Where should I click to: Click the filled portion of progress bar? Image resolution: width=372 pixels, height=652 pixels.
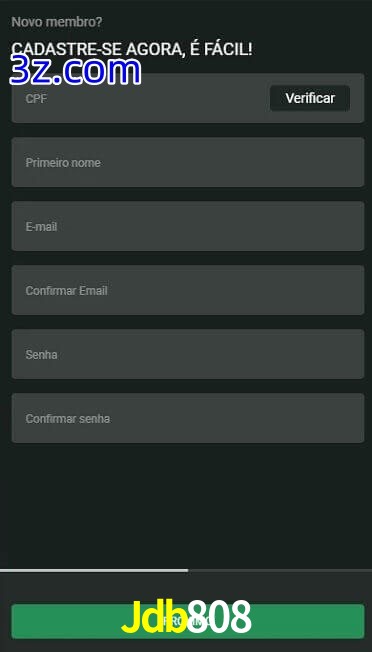coord(94,570)
